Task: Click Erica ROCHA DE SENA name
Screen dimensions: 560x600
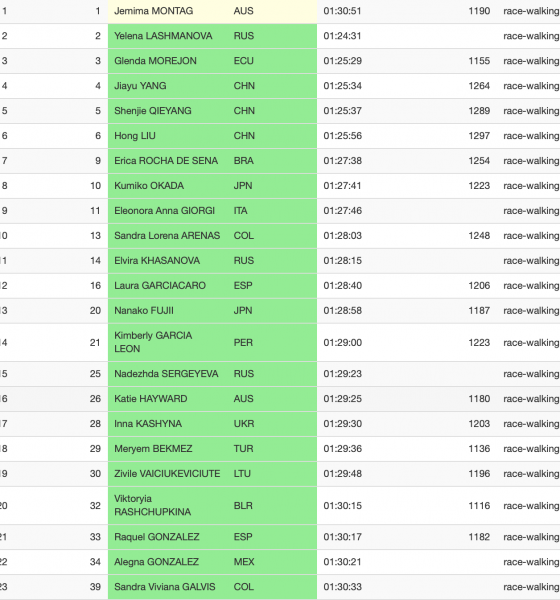Action: click(166, 161)
